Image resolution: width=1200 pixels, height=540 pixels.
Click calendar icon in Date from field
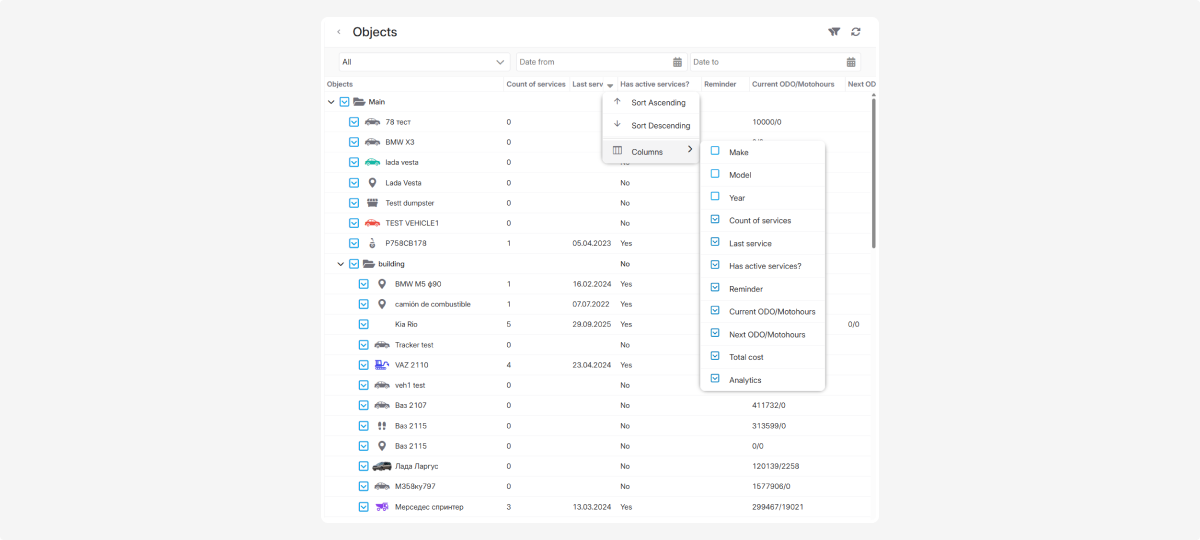(x=677, y=62)
